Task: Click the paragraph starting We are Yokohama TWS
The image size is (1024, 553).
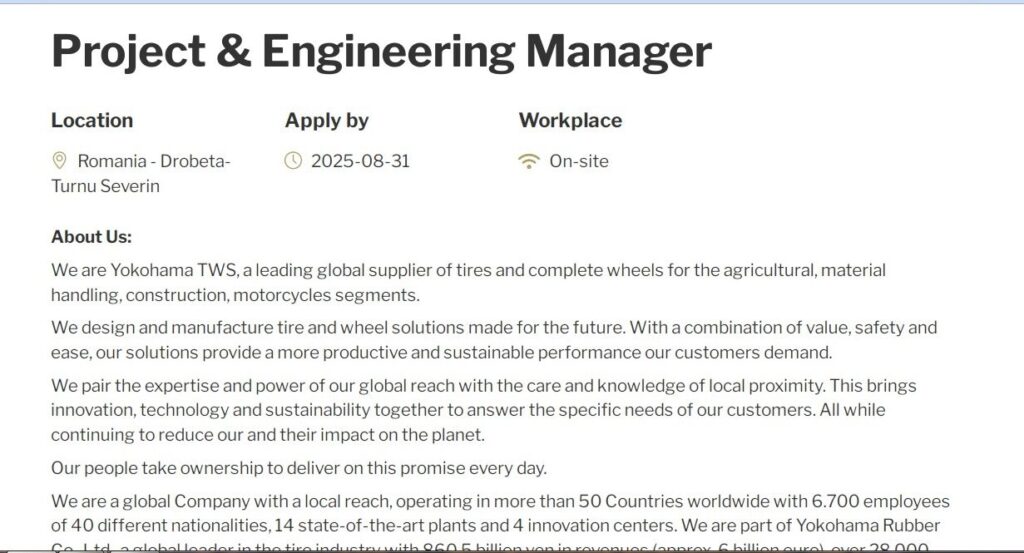Action: pos(468,283)
